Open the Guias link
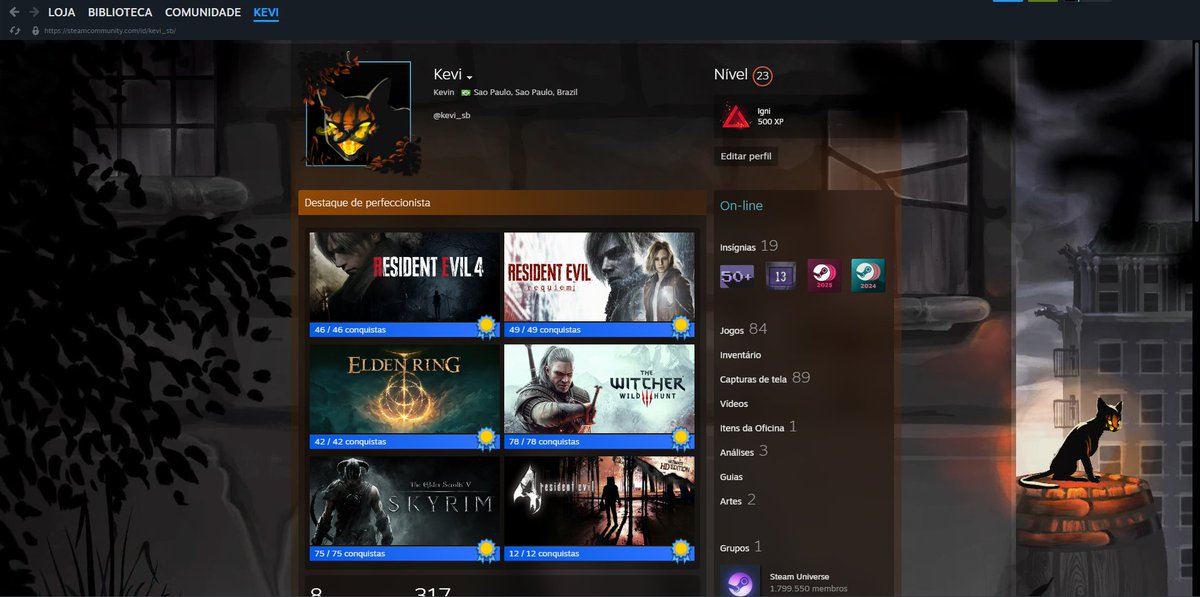Screen dimensions: 1200x597 (732, 477)
